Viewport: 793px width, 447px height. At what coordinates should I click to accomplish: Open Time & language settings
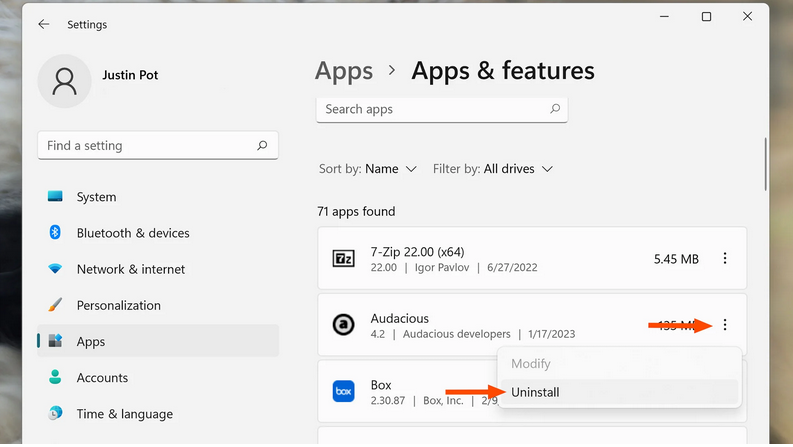click(158, 414)
